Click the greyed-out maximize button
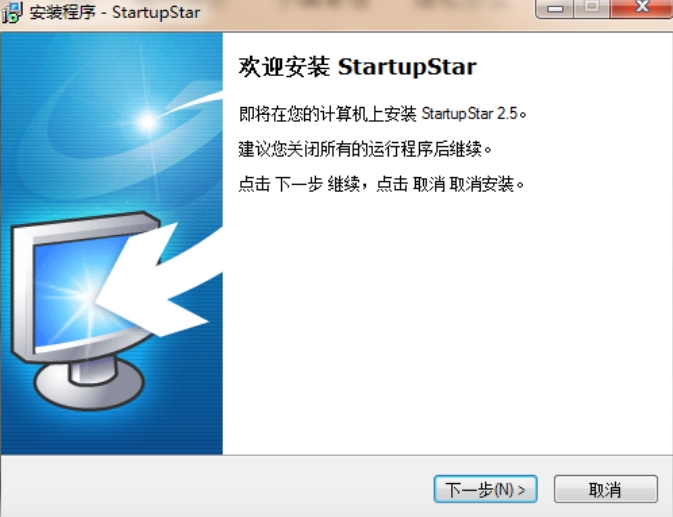The height and width of the screenshot is (517, 673). coord(592,8)
